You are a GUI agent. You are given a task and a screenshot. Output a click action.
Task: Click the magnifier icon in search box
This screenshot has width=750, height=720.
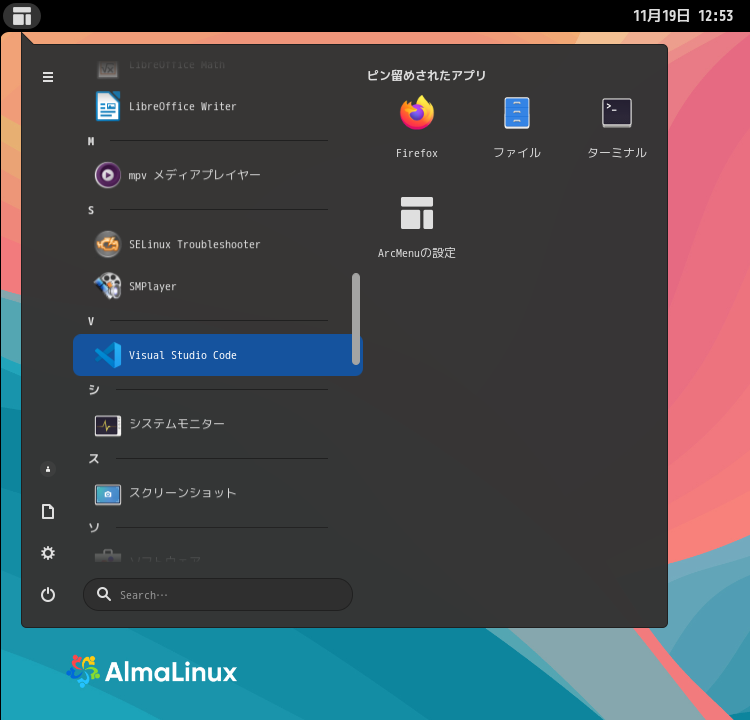(x=104, y=594)
